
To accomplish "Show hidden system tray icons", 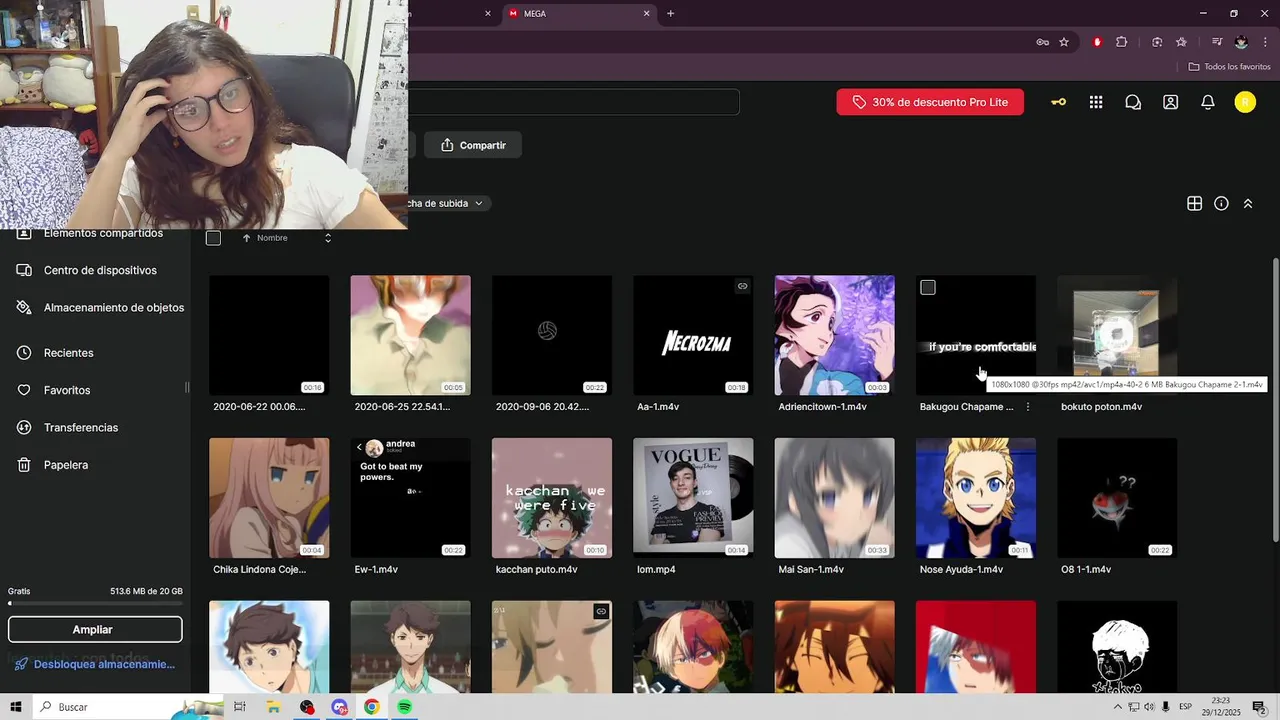I will pos(1116,707).
